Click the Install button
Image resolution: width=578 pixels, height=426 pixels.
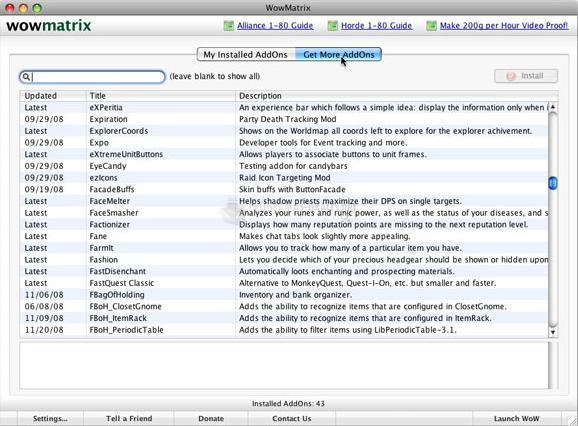[x=526, y=76]
